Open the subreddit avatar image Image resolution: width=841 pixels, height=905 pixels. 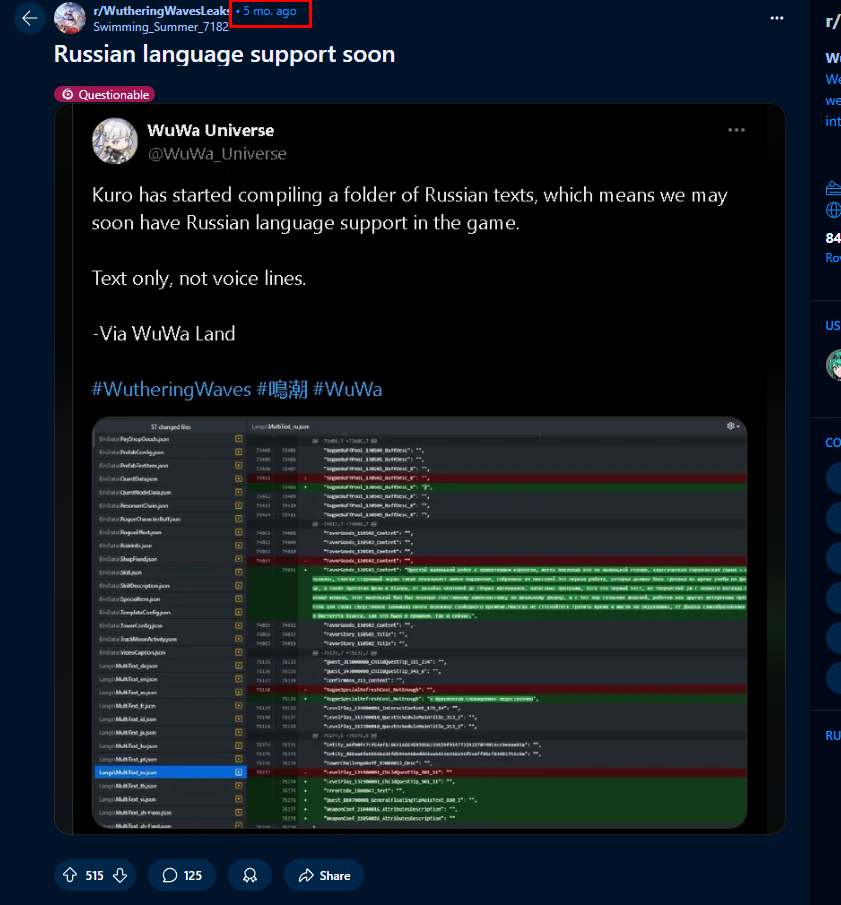point(70,18)
